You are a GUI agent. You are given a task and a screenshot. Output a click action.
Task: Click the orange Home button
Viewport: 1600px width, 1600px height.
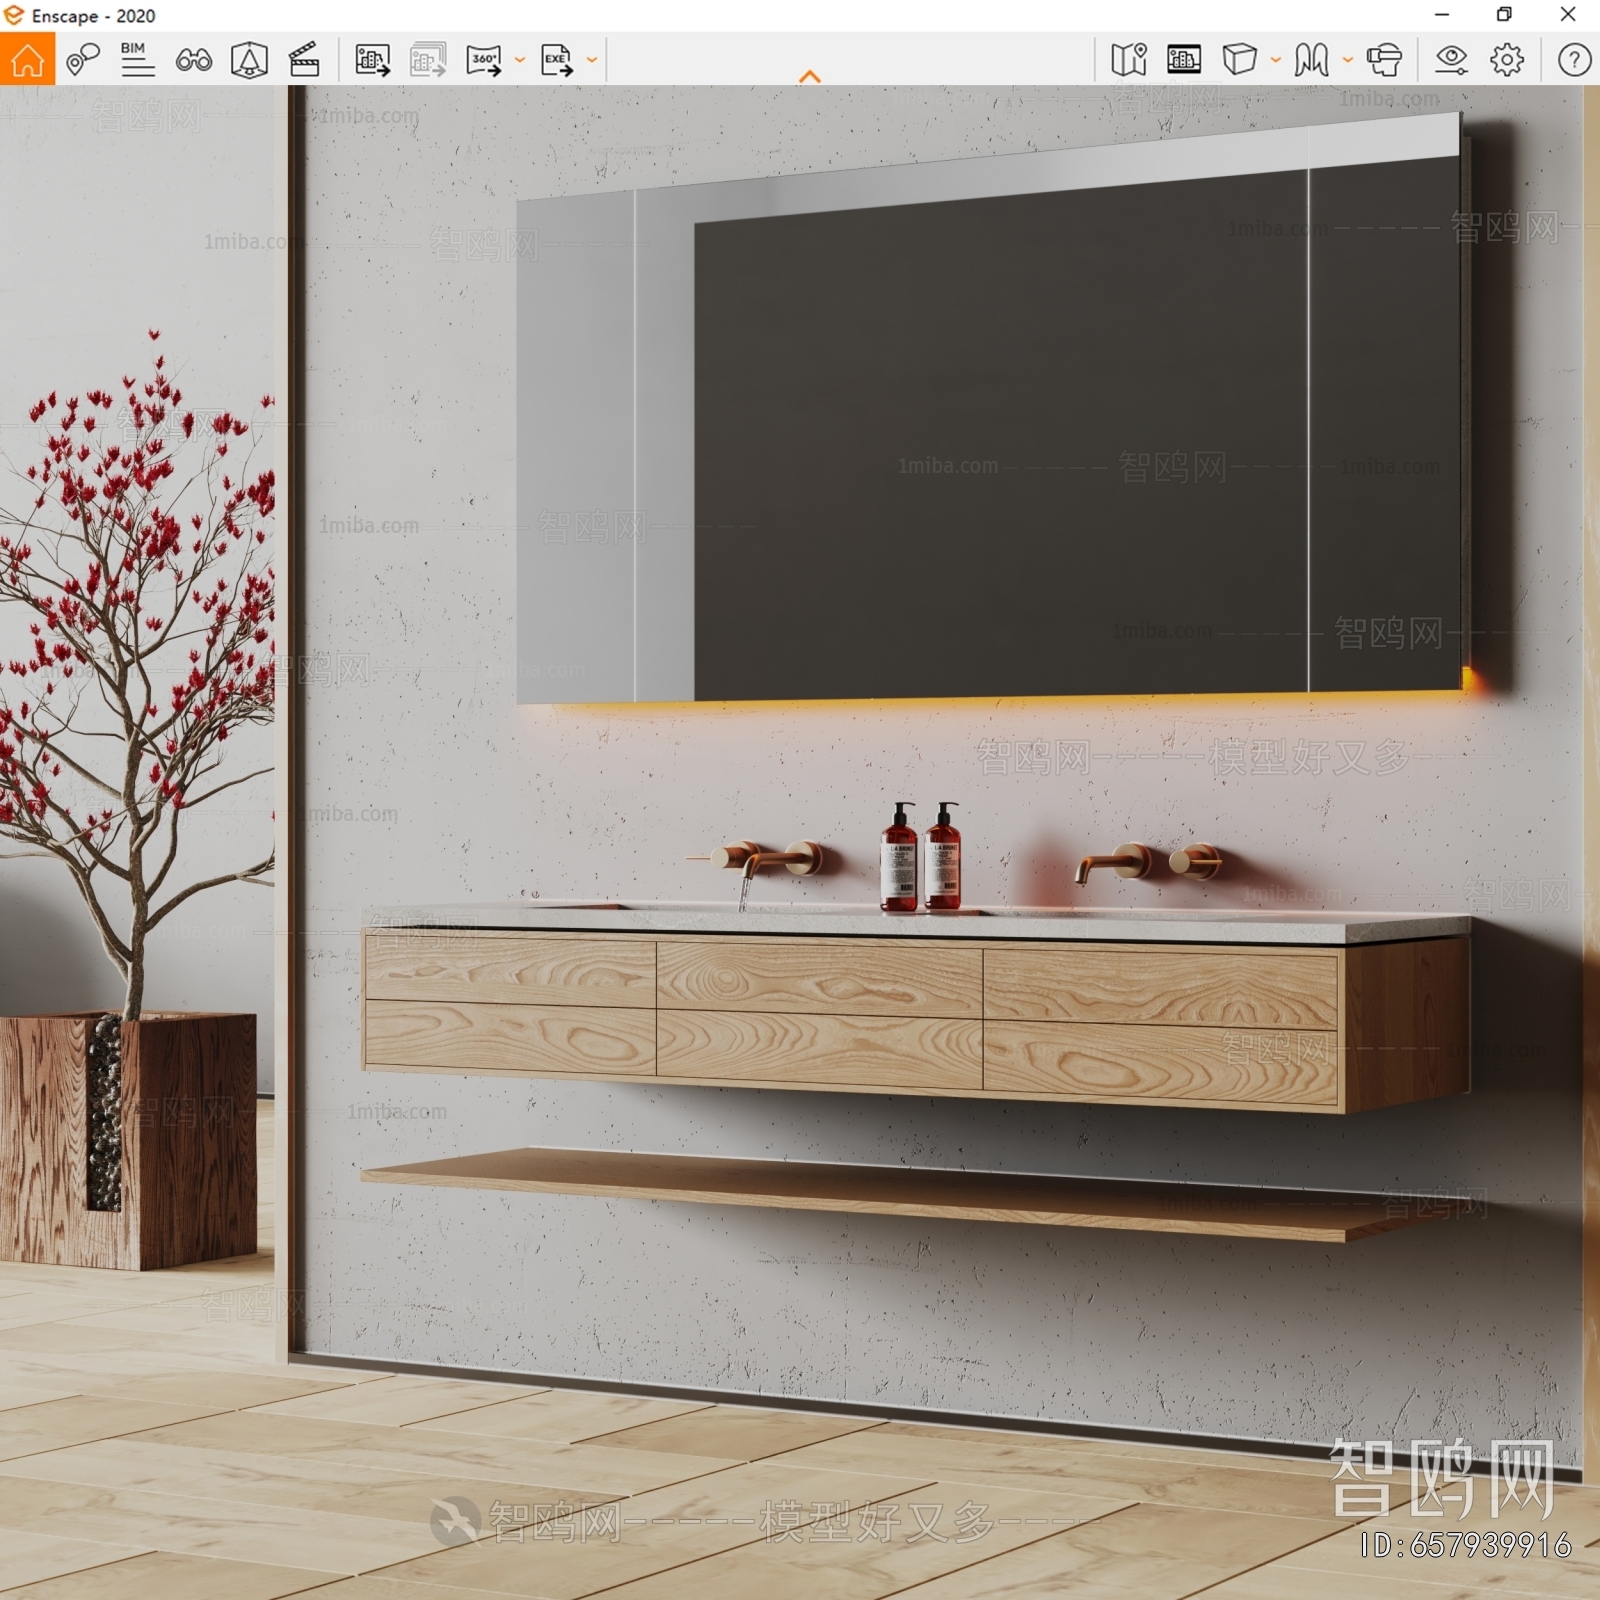(x=27, y=59)
